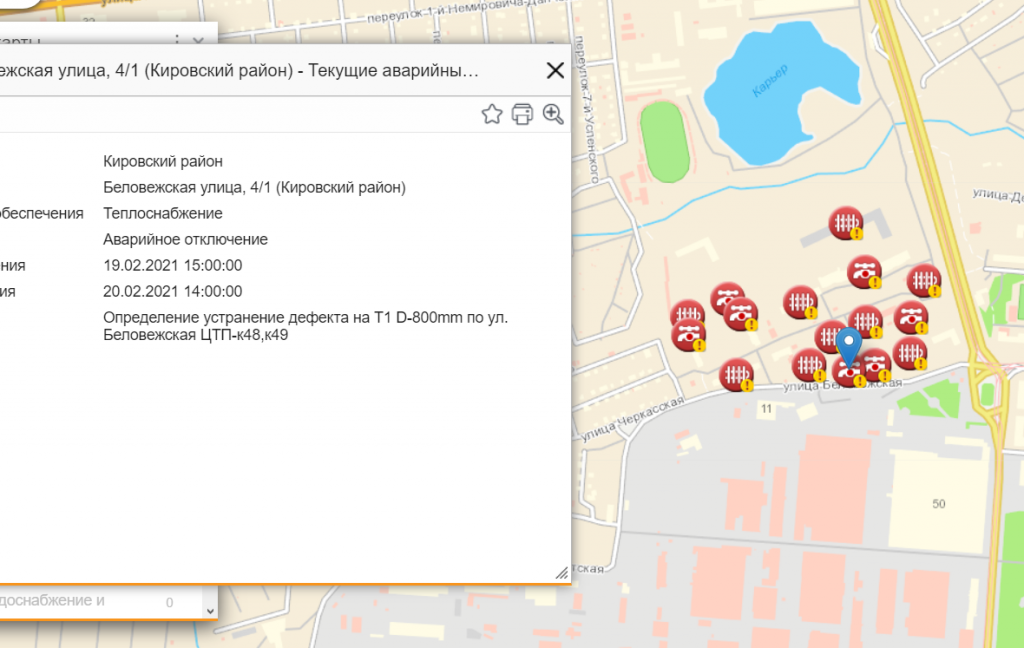Click the resize handle at the popup's bottom-right corner
Viewport: 1024px width, 648px height.
561,573
